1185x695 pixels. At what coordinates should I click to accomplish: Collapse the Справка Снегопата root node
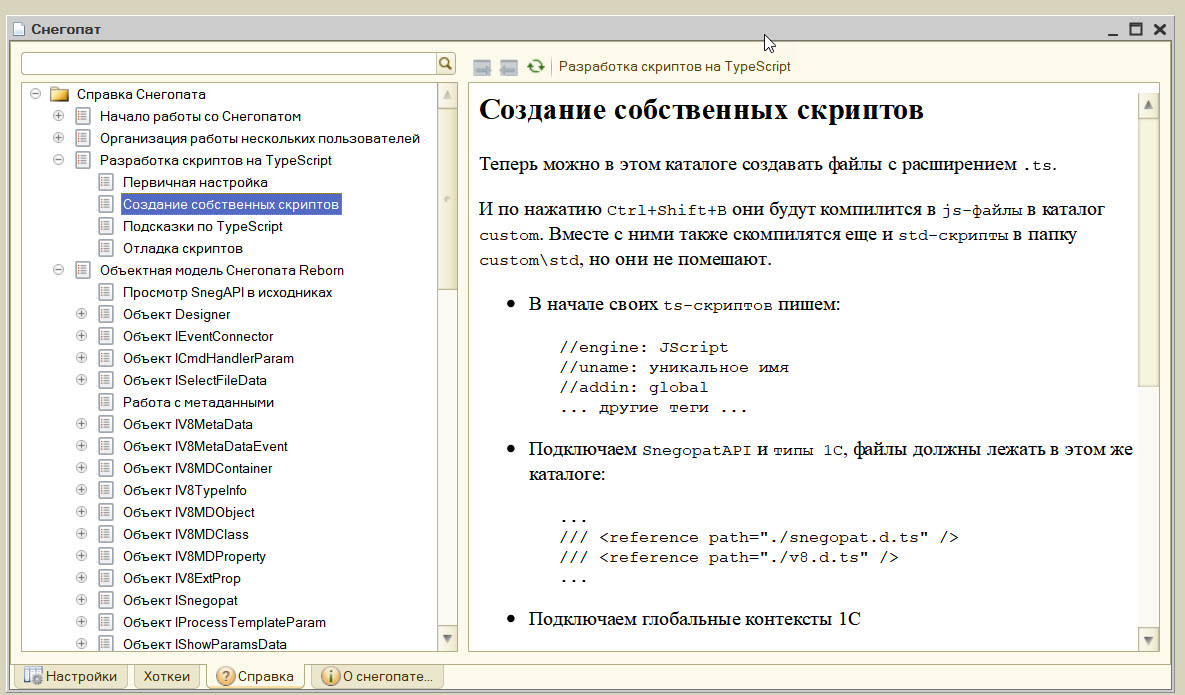point(36,94)
